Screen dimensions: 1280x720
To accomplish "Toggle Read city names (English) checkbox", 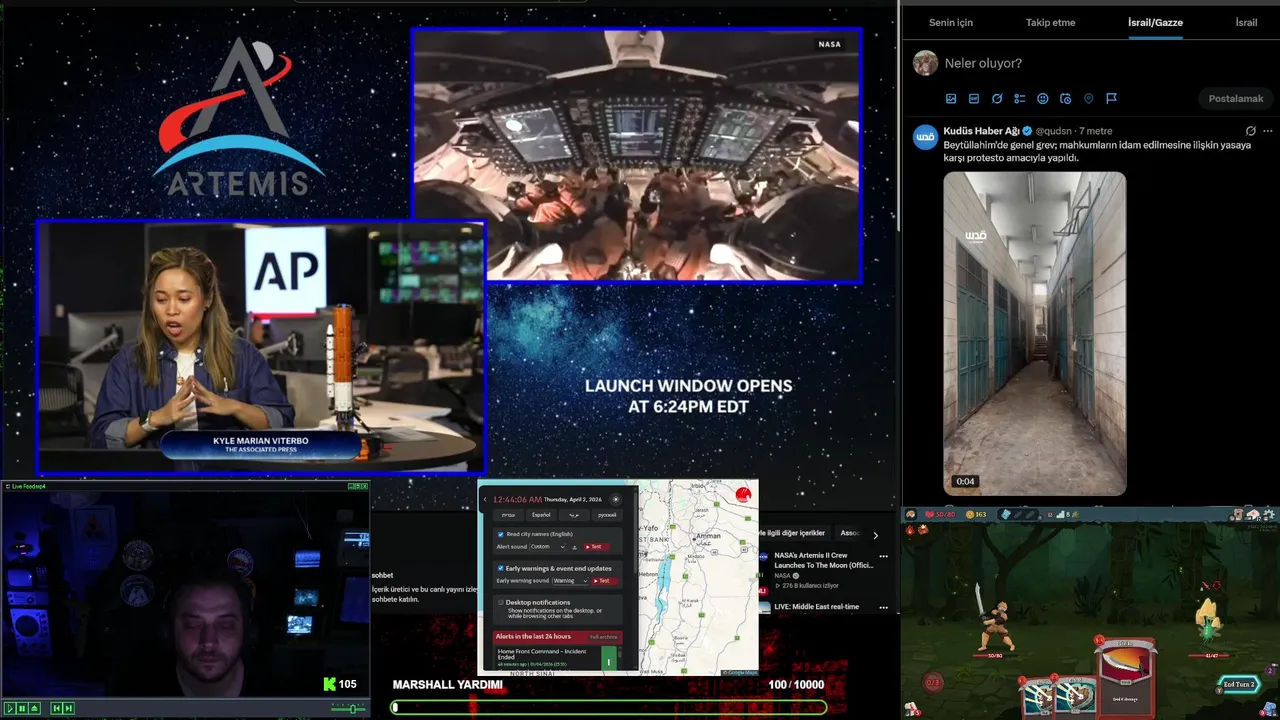I will pos(501,534).
